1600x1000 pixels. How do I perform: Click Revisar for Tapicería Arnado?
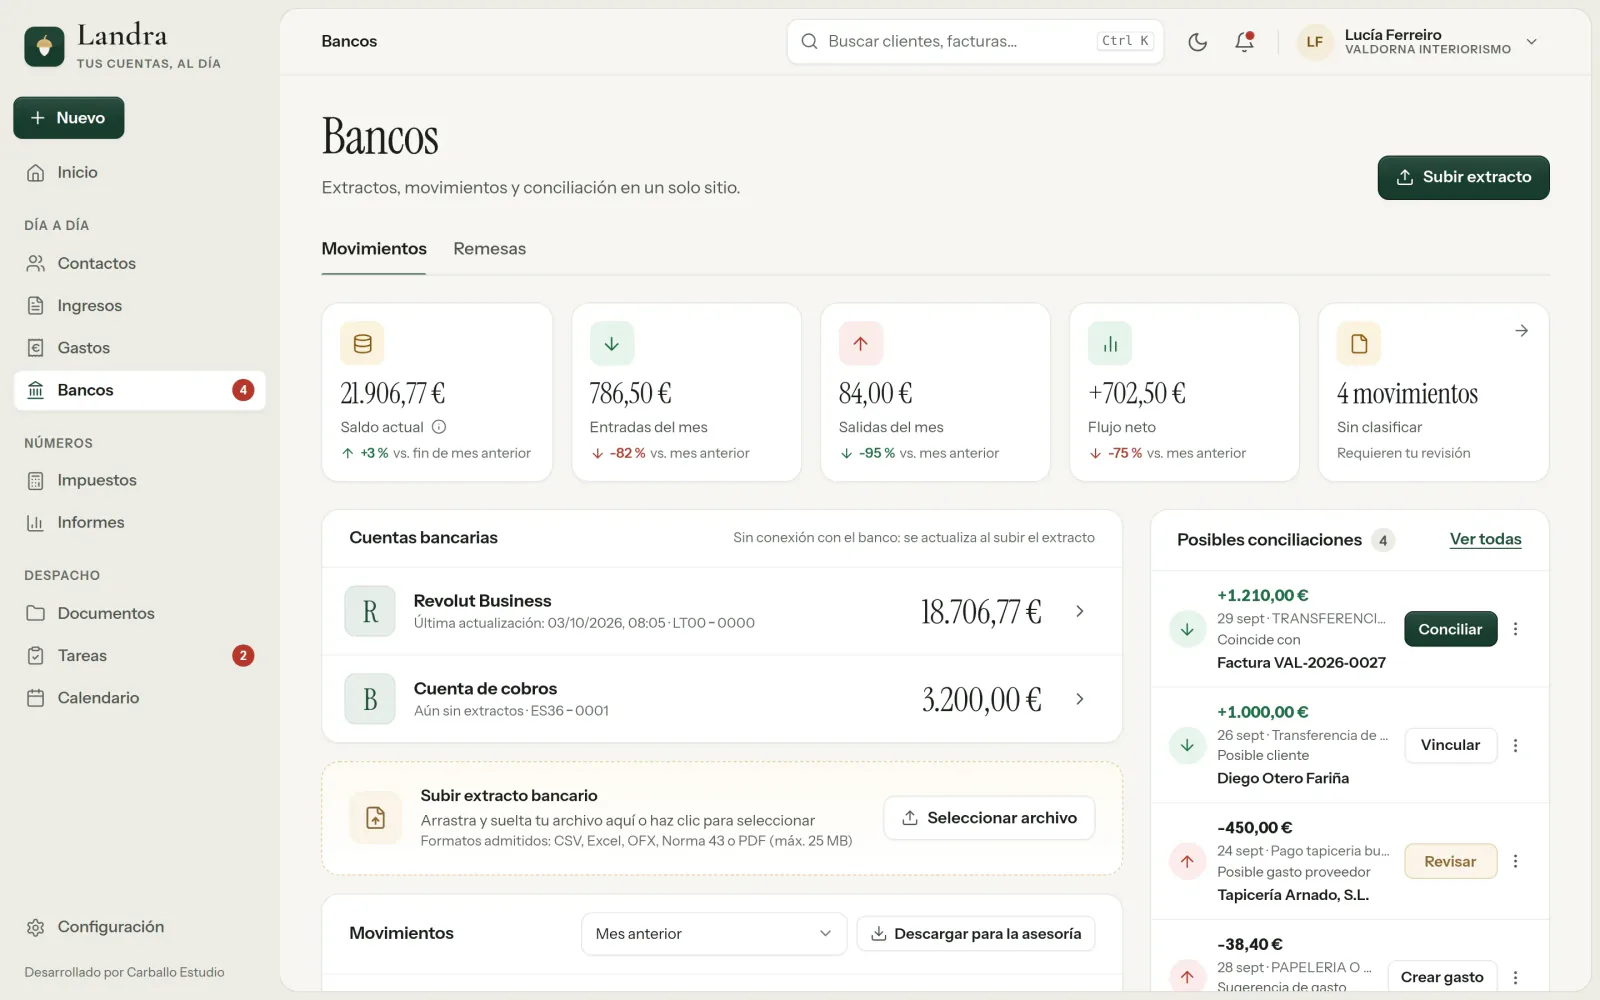[x=1450, y=861]
